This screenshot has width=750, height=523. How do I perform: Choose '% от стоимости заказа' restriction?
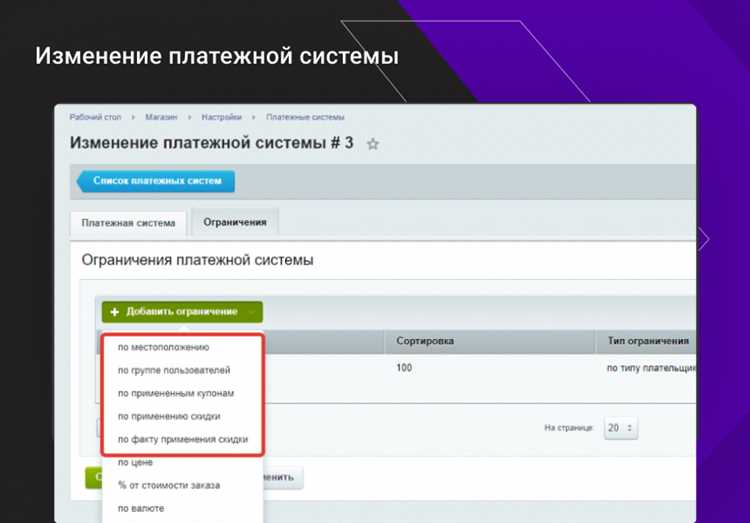point(169,485)
